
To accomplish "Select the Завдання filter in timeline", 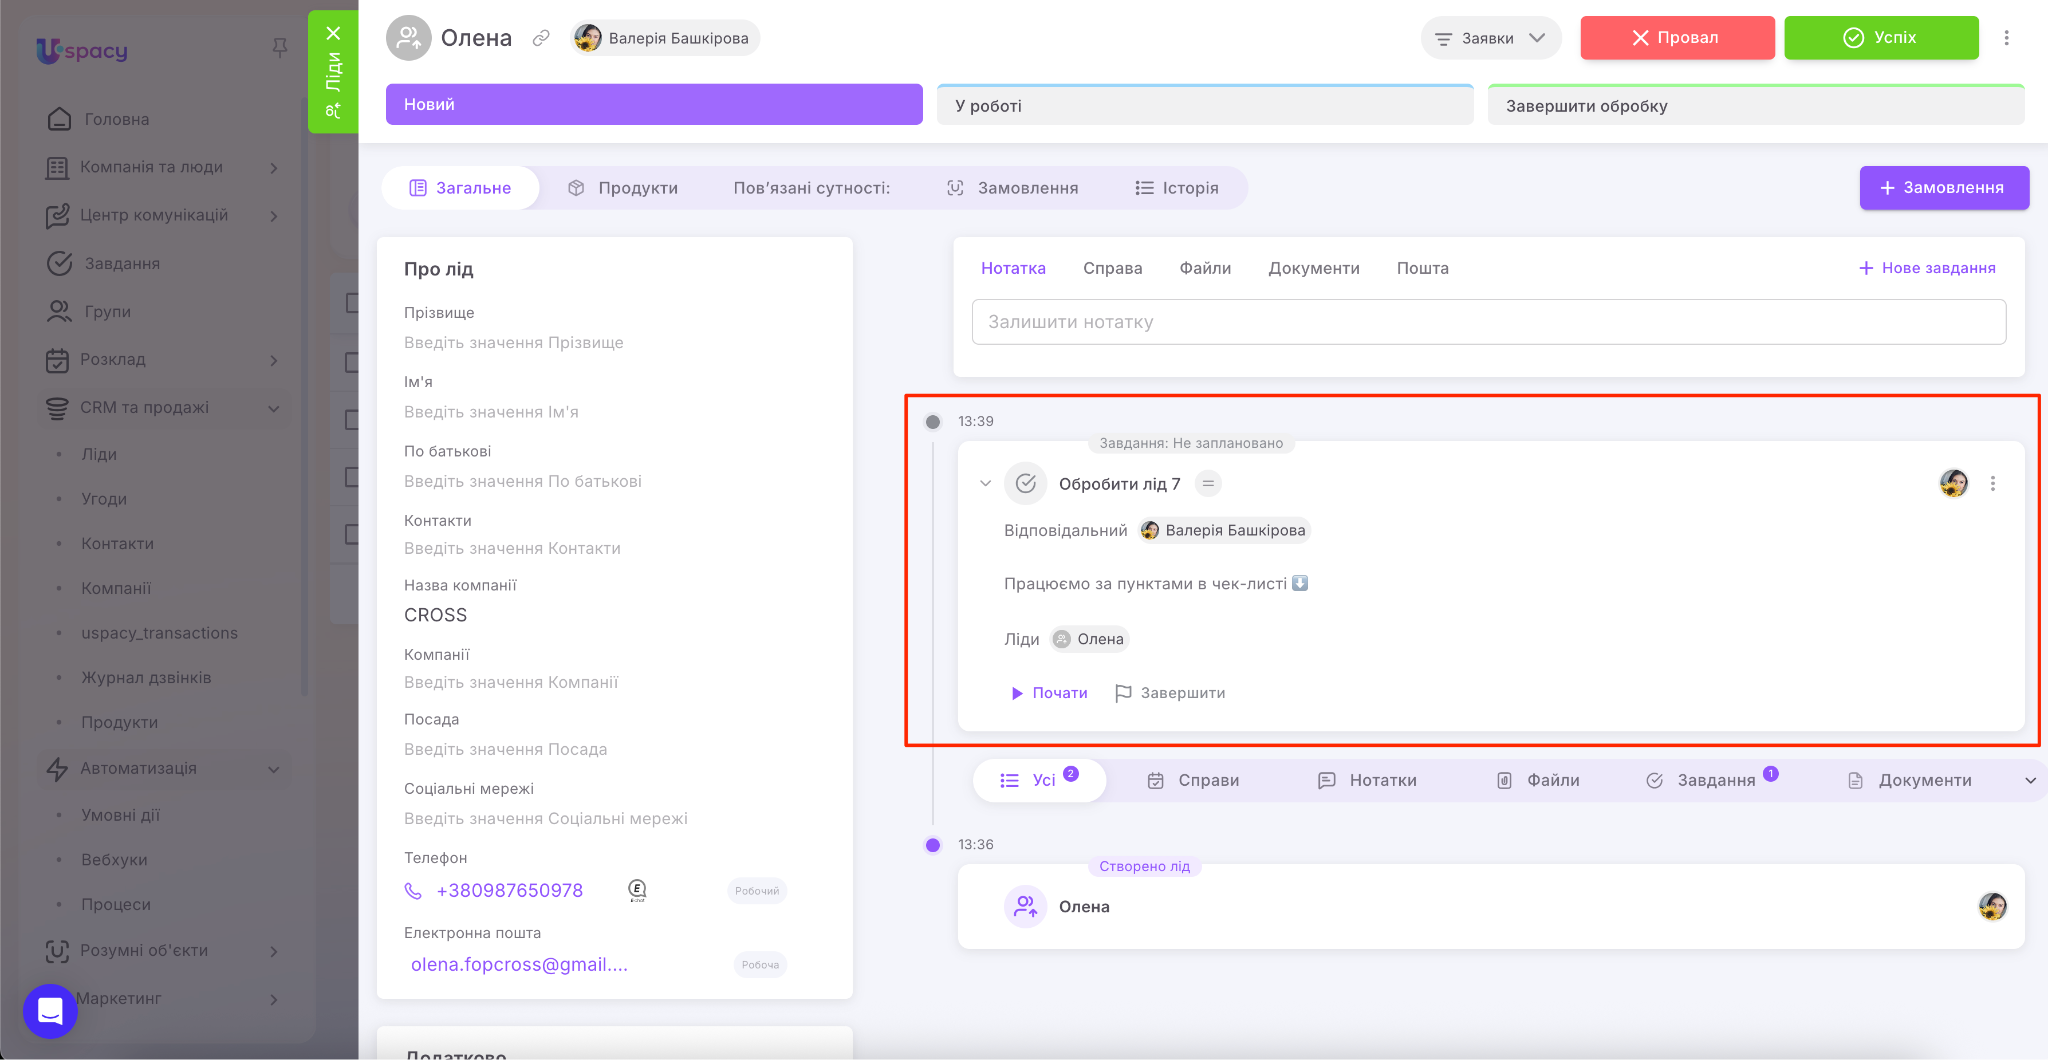I will pos(1714,781).
